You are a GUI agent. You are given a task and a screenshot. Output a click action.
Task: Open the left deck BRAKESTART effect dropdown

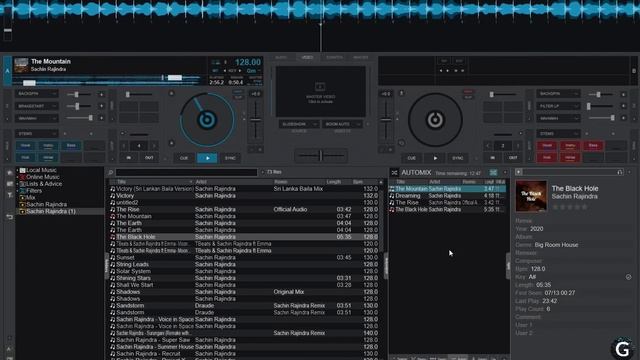coord(36,106)
